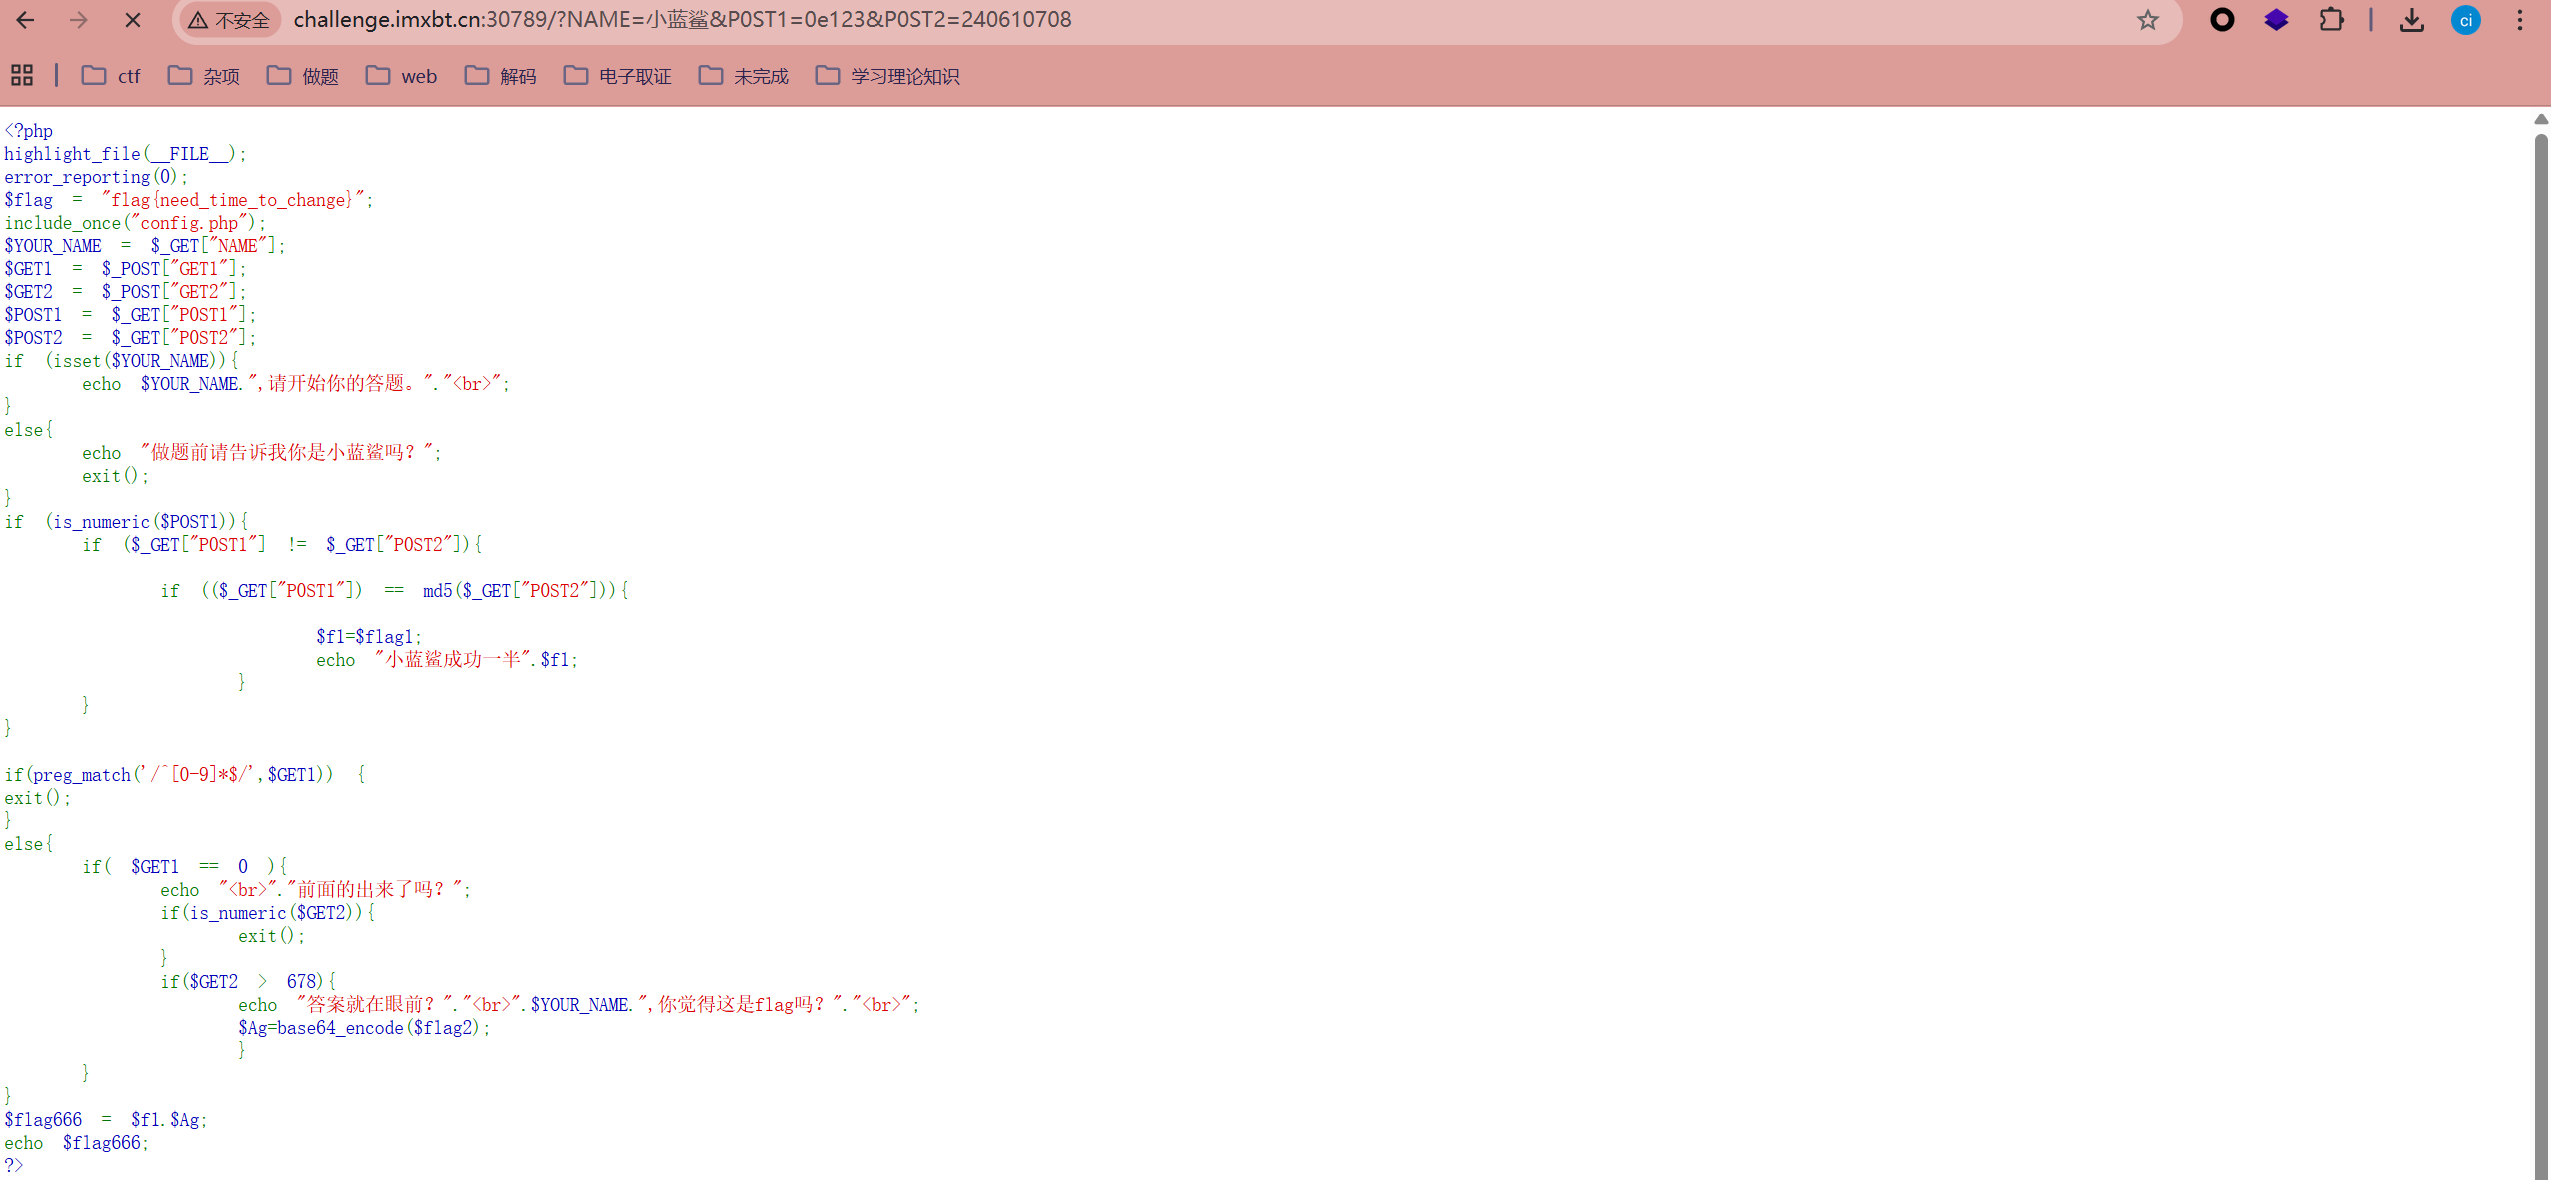
Task: Bookmark this page with the star icon
Action: [x=2147, y=20]
